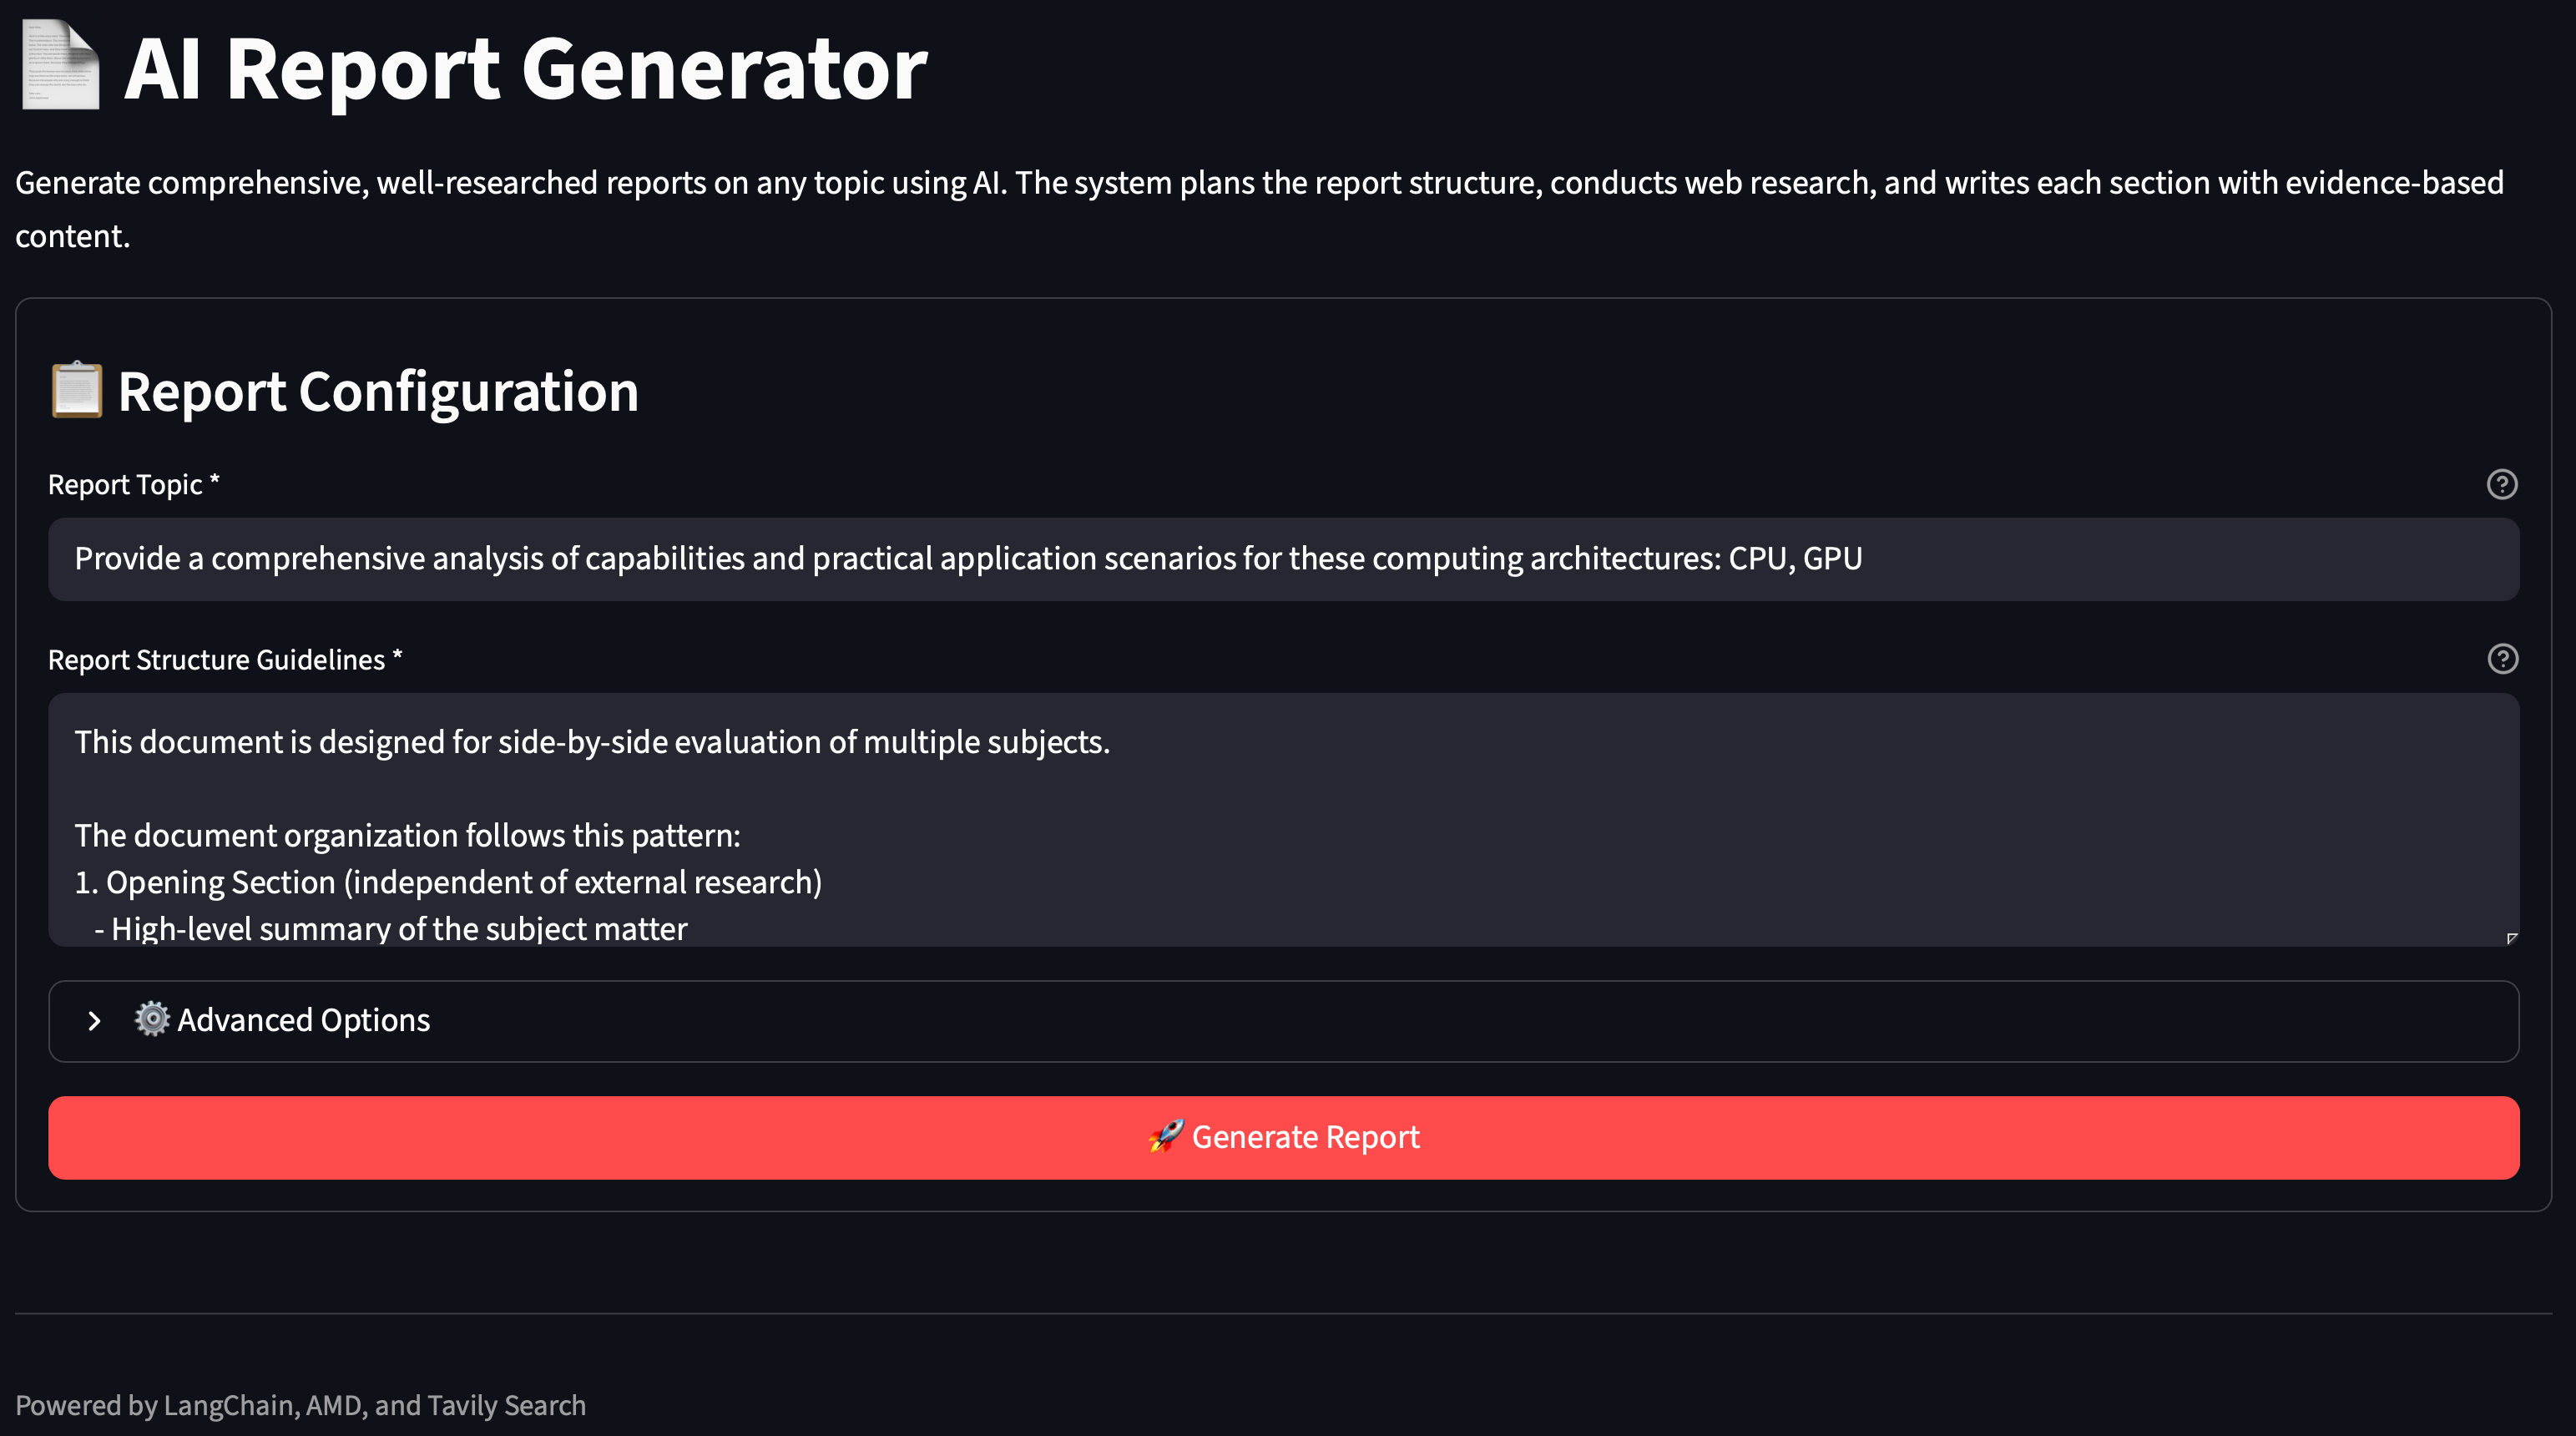
Task: Click the clipboard icon next to Report Configuration
Action: point(77,390)
